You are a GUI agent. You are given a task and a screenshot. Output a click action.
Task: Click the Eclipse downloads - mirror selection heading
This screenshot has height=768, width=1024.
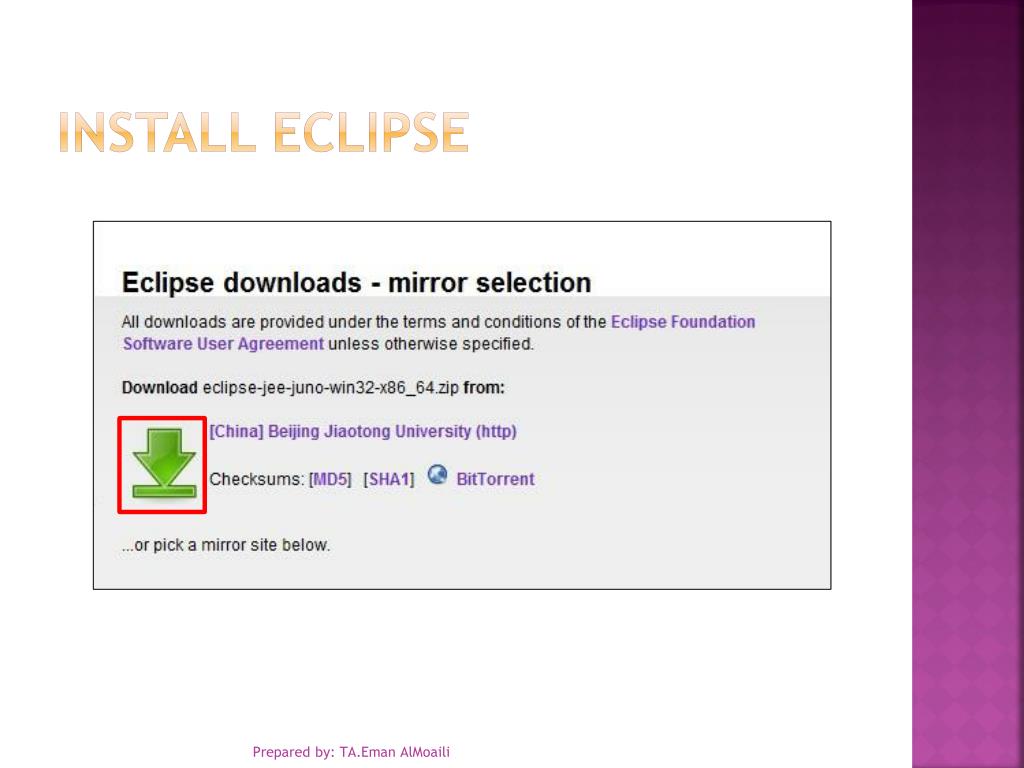[x=357, y=283]
